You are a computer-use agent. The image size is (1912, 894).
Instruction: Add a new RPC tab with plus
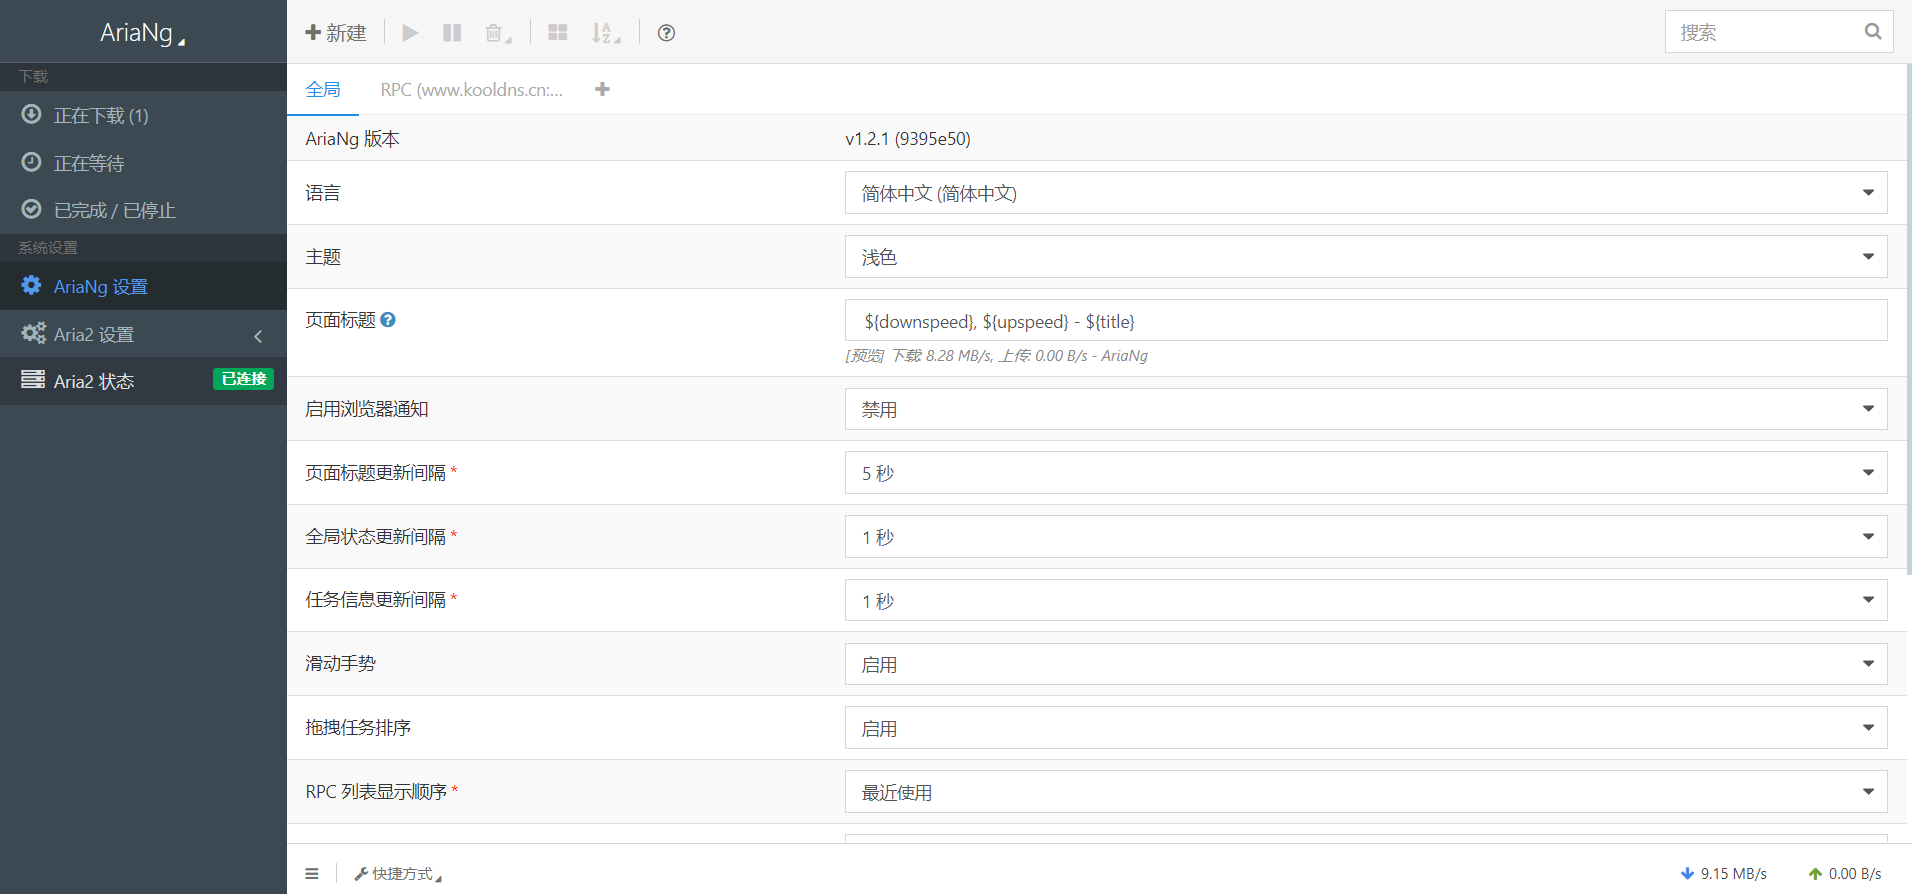pyautogui.click(x=602, y=90)
